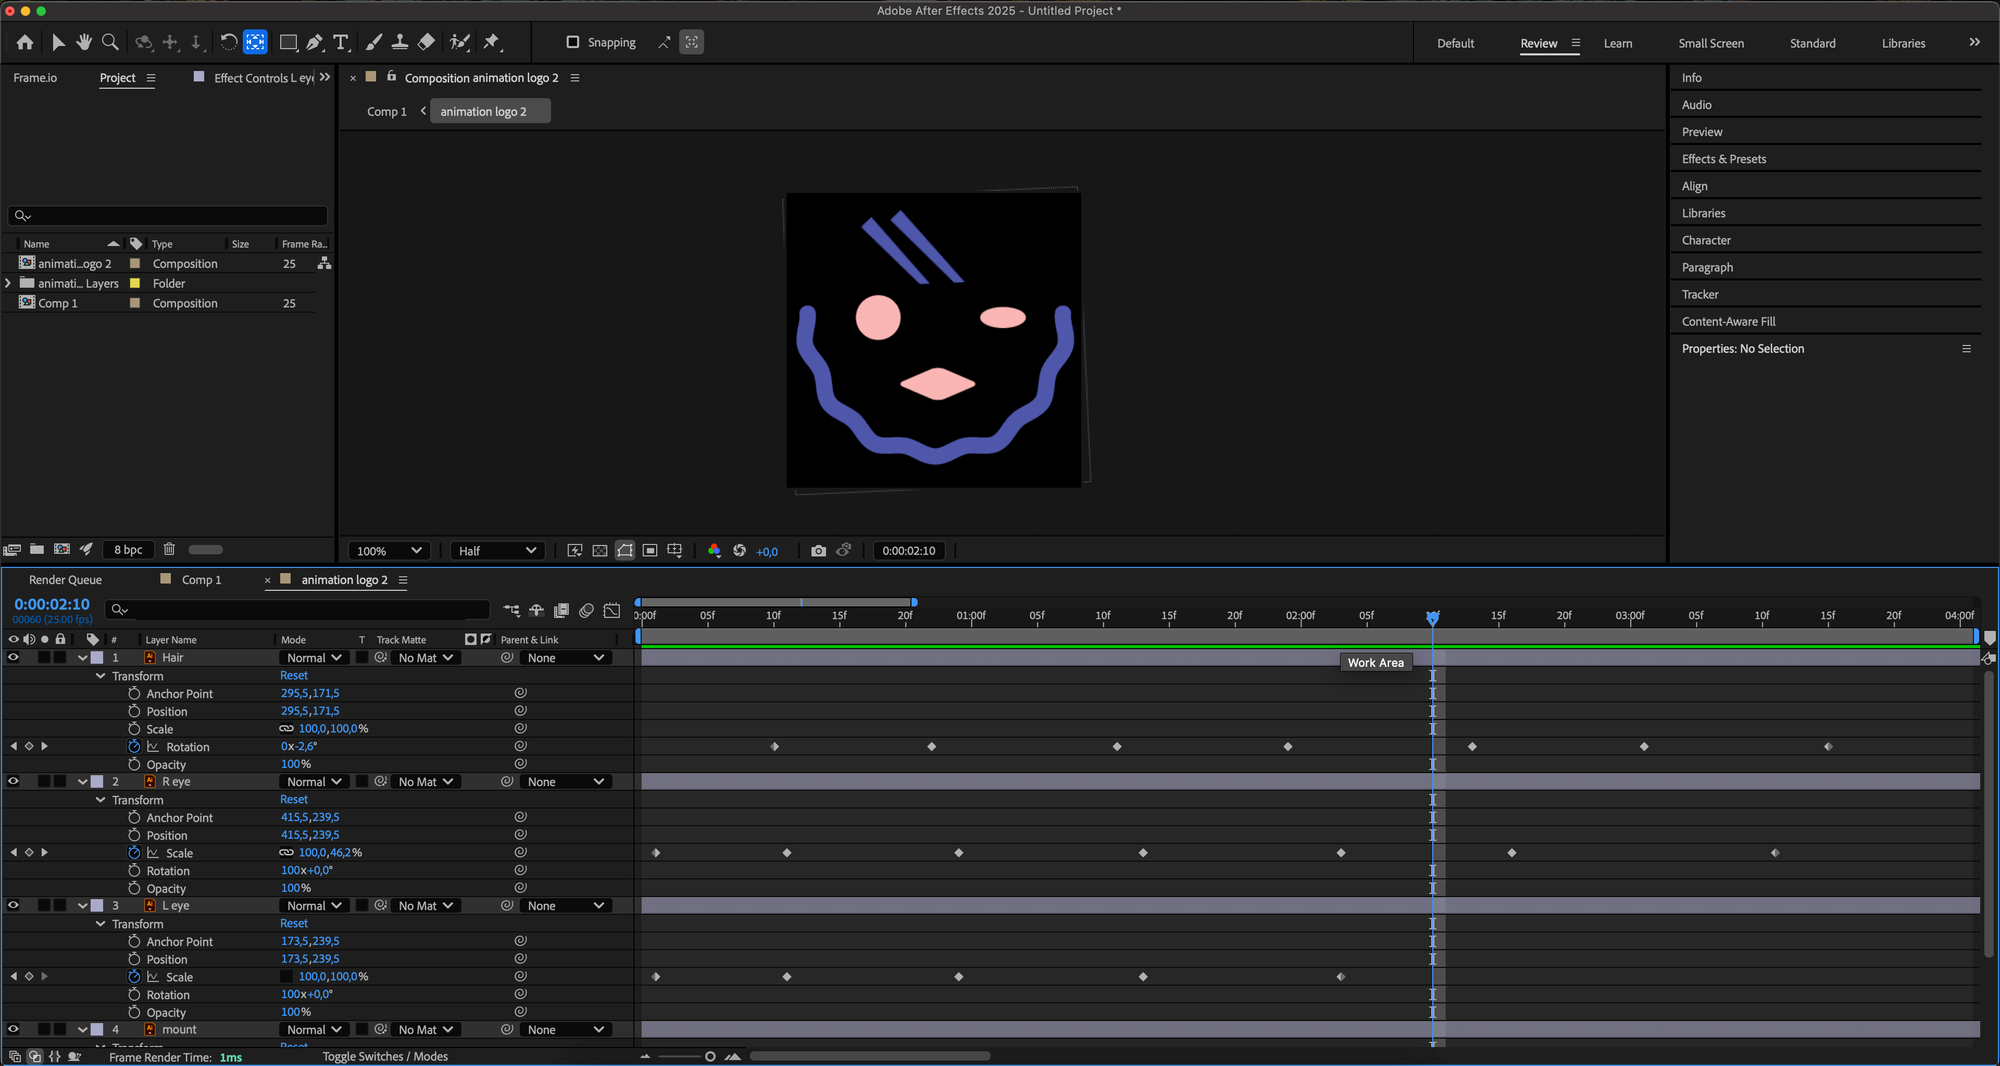Viewport: 2000px width, 1066px height.
Task: Hide the Hair layer visibility eye
Action: click(x=14, y=658)
